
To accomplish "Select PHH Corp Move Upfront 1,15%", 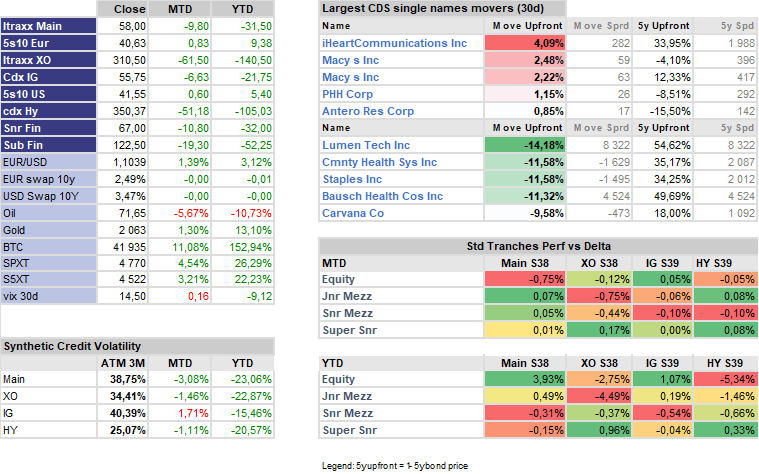I will point(525,94).
